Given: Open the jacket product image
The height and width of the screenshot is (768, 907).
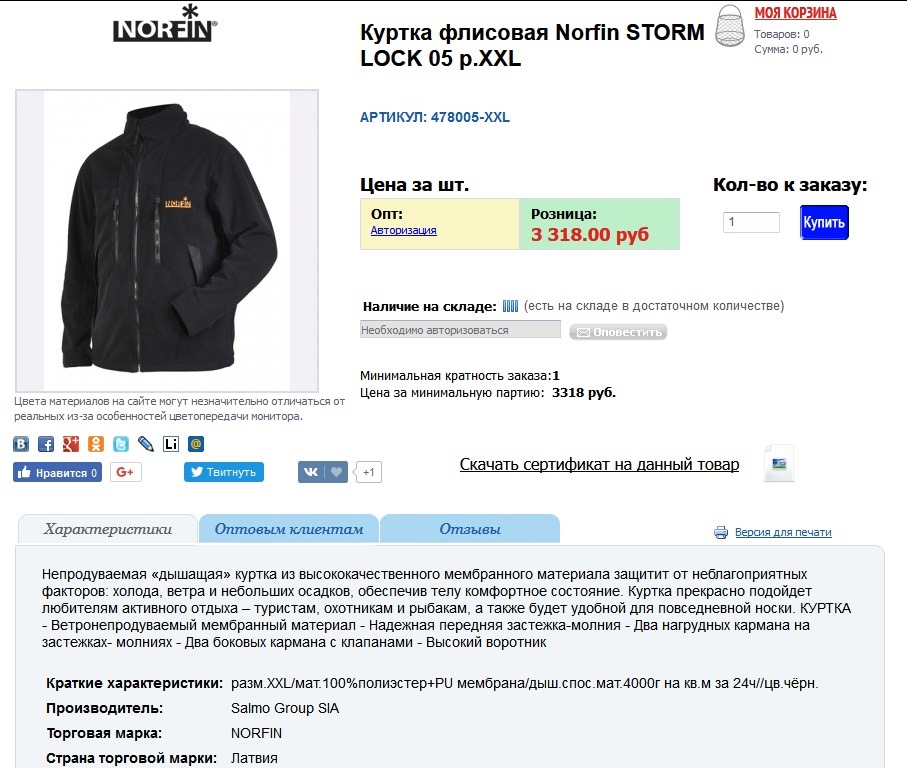Looking at the screenshot, I should pyautogui.click(x=167, y=241).
